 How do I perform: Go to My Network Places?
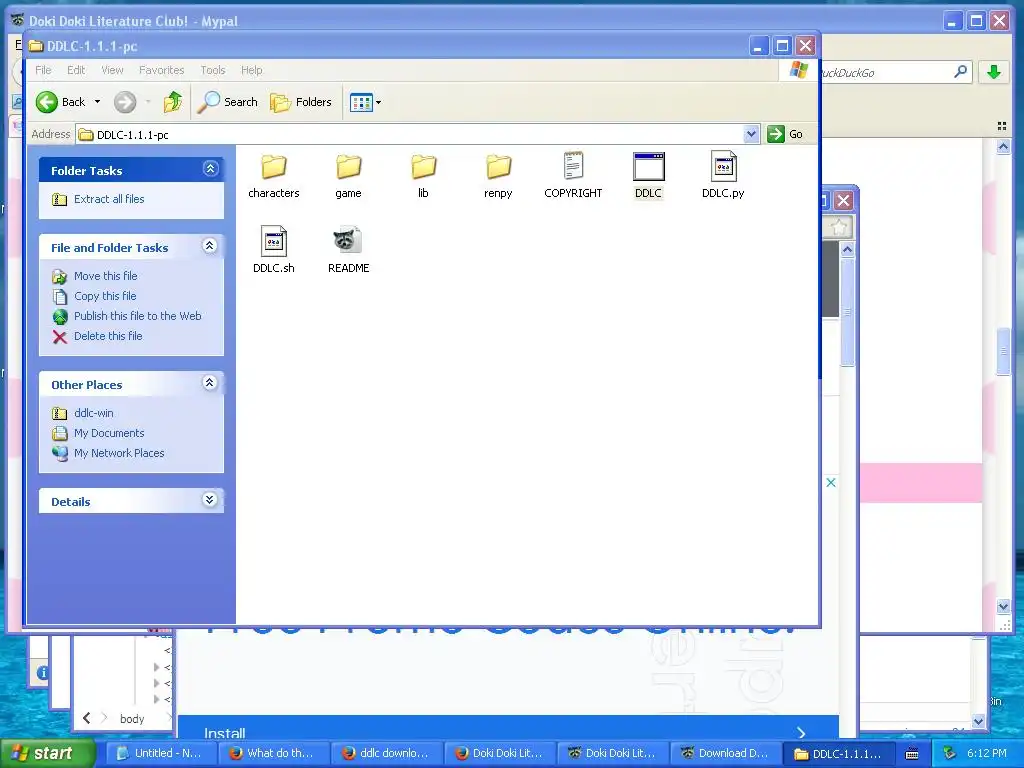tap(108, 453)
